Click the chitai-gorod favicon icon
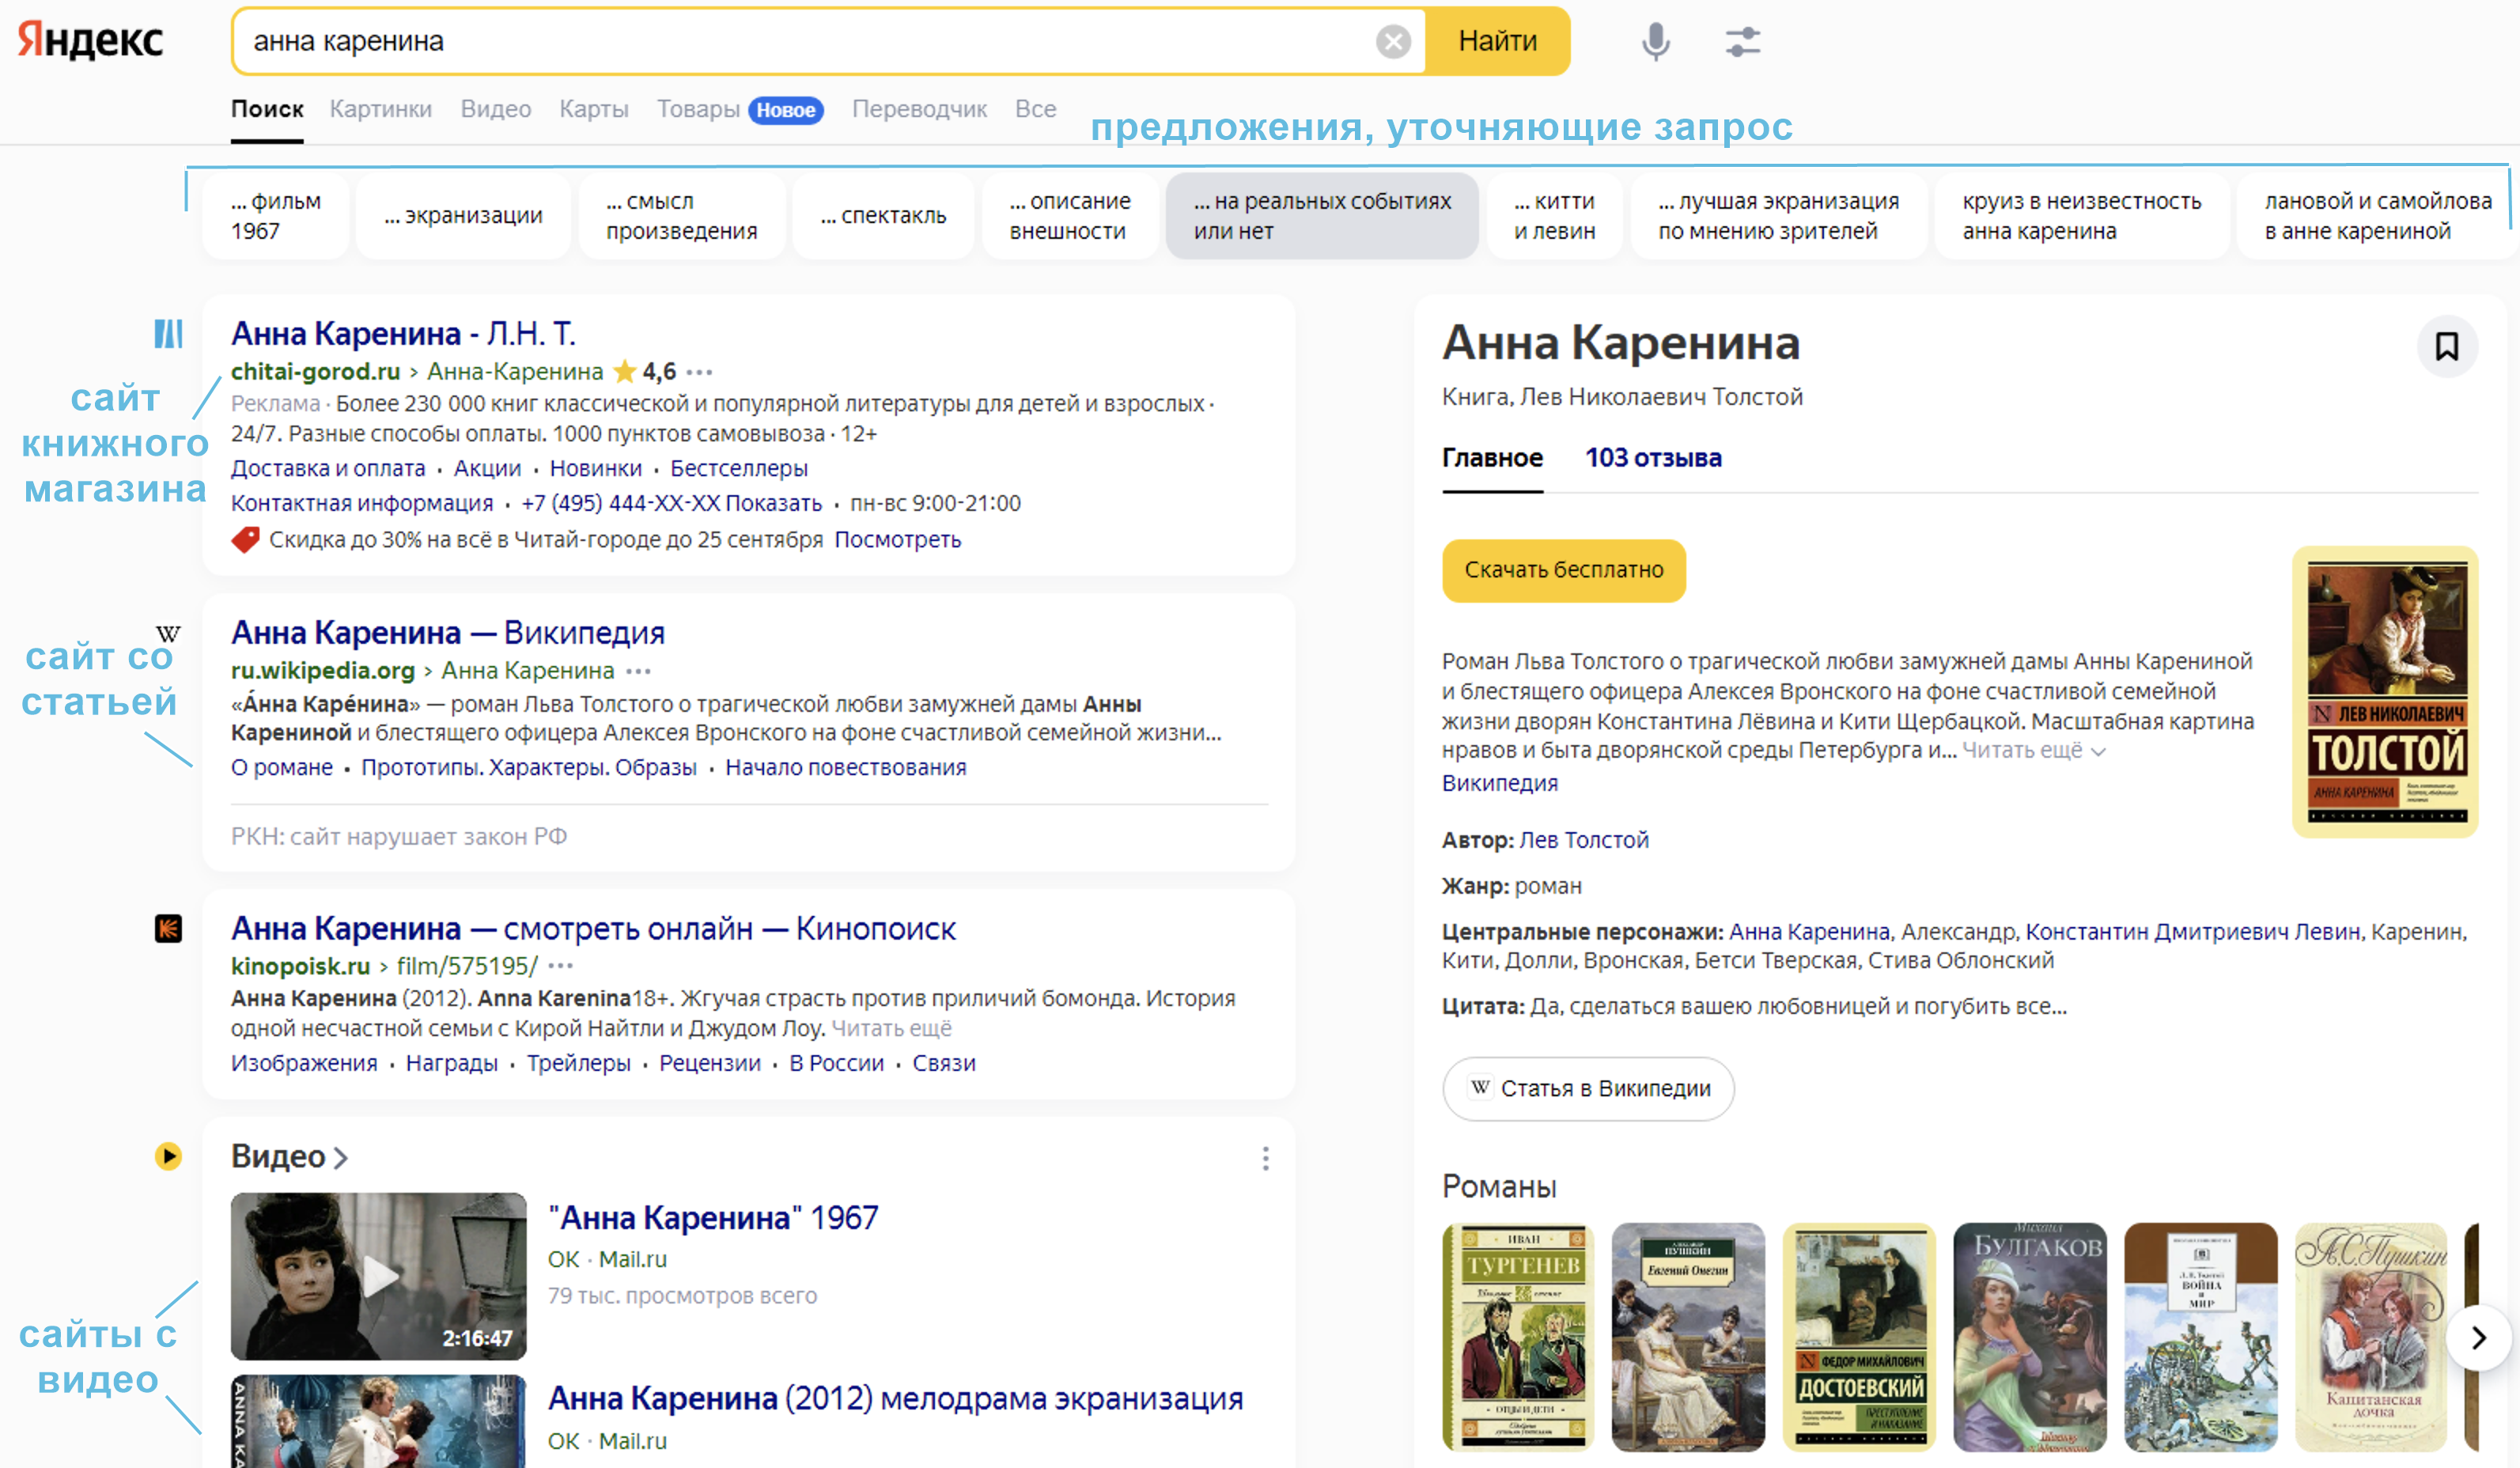 (168, 333)
